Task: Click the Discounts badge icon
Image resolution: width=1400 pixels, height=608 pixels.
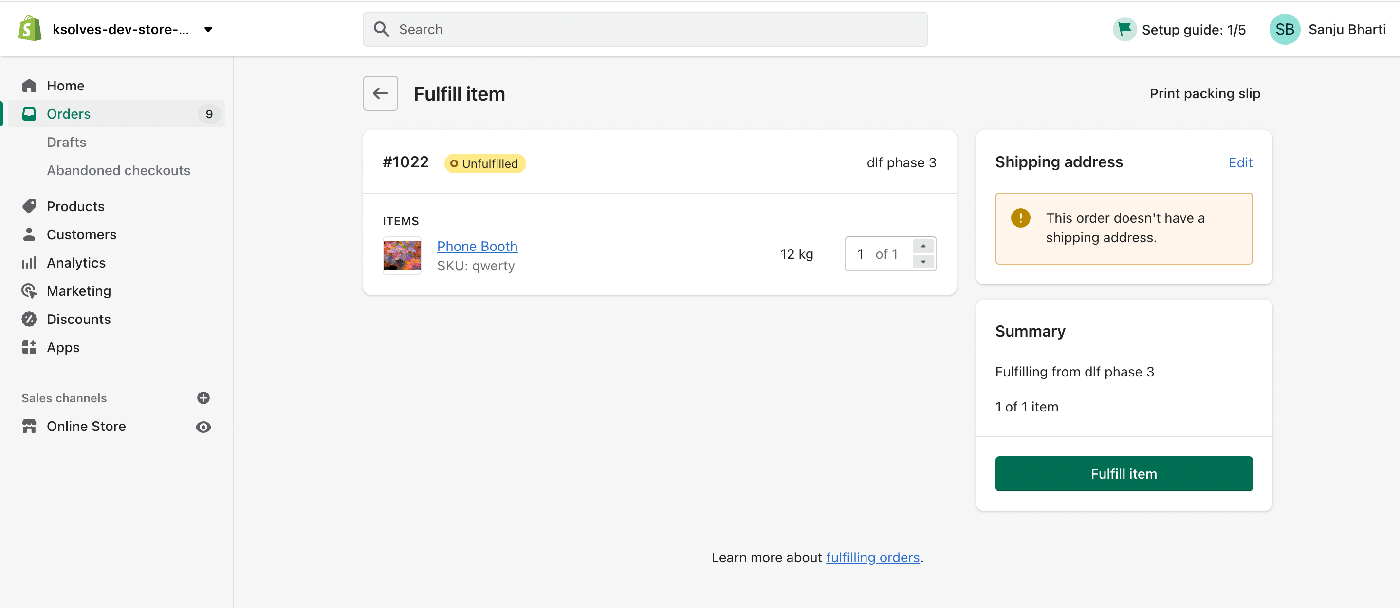Action: [29, 319]
